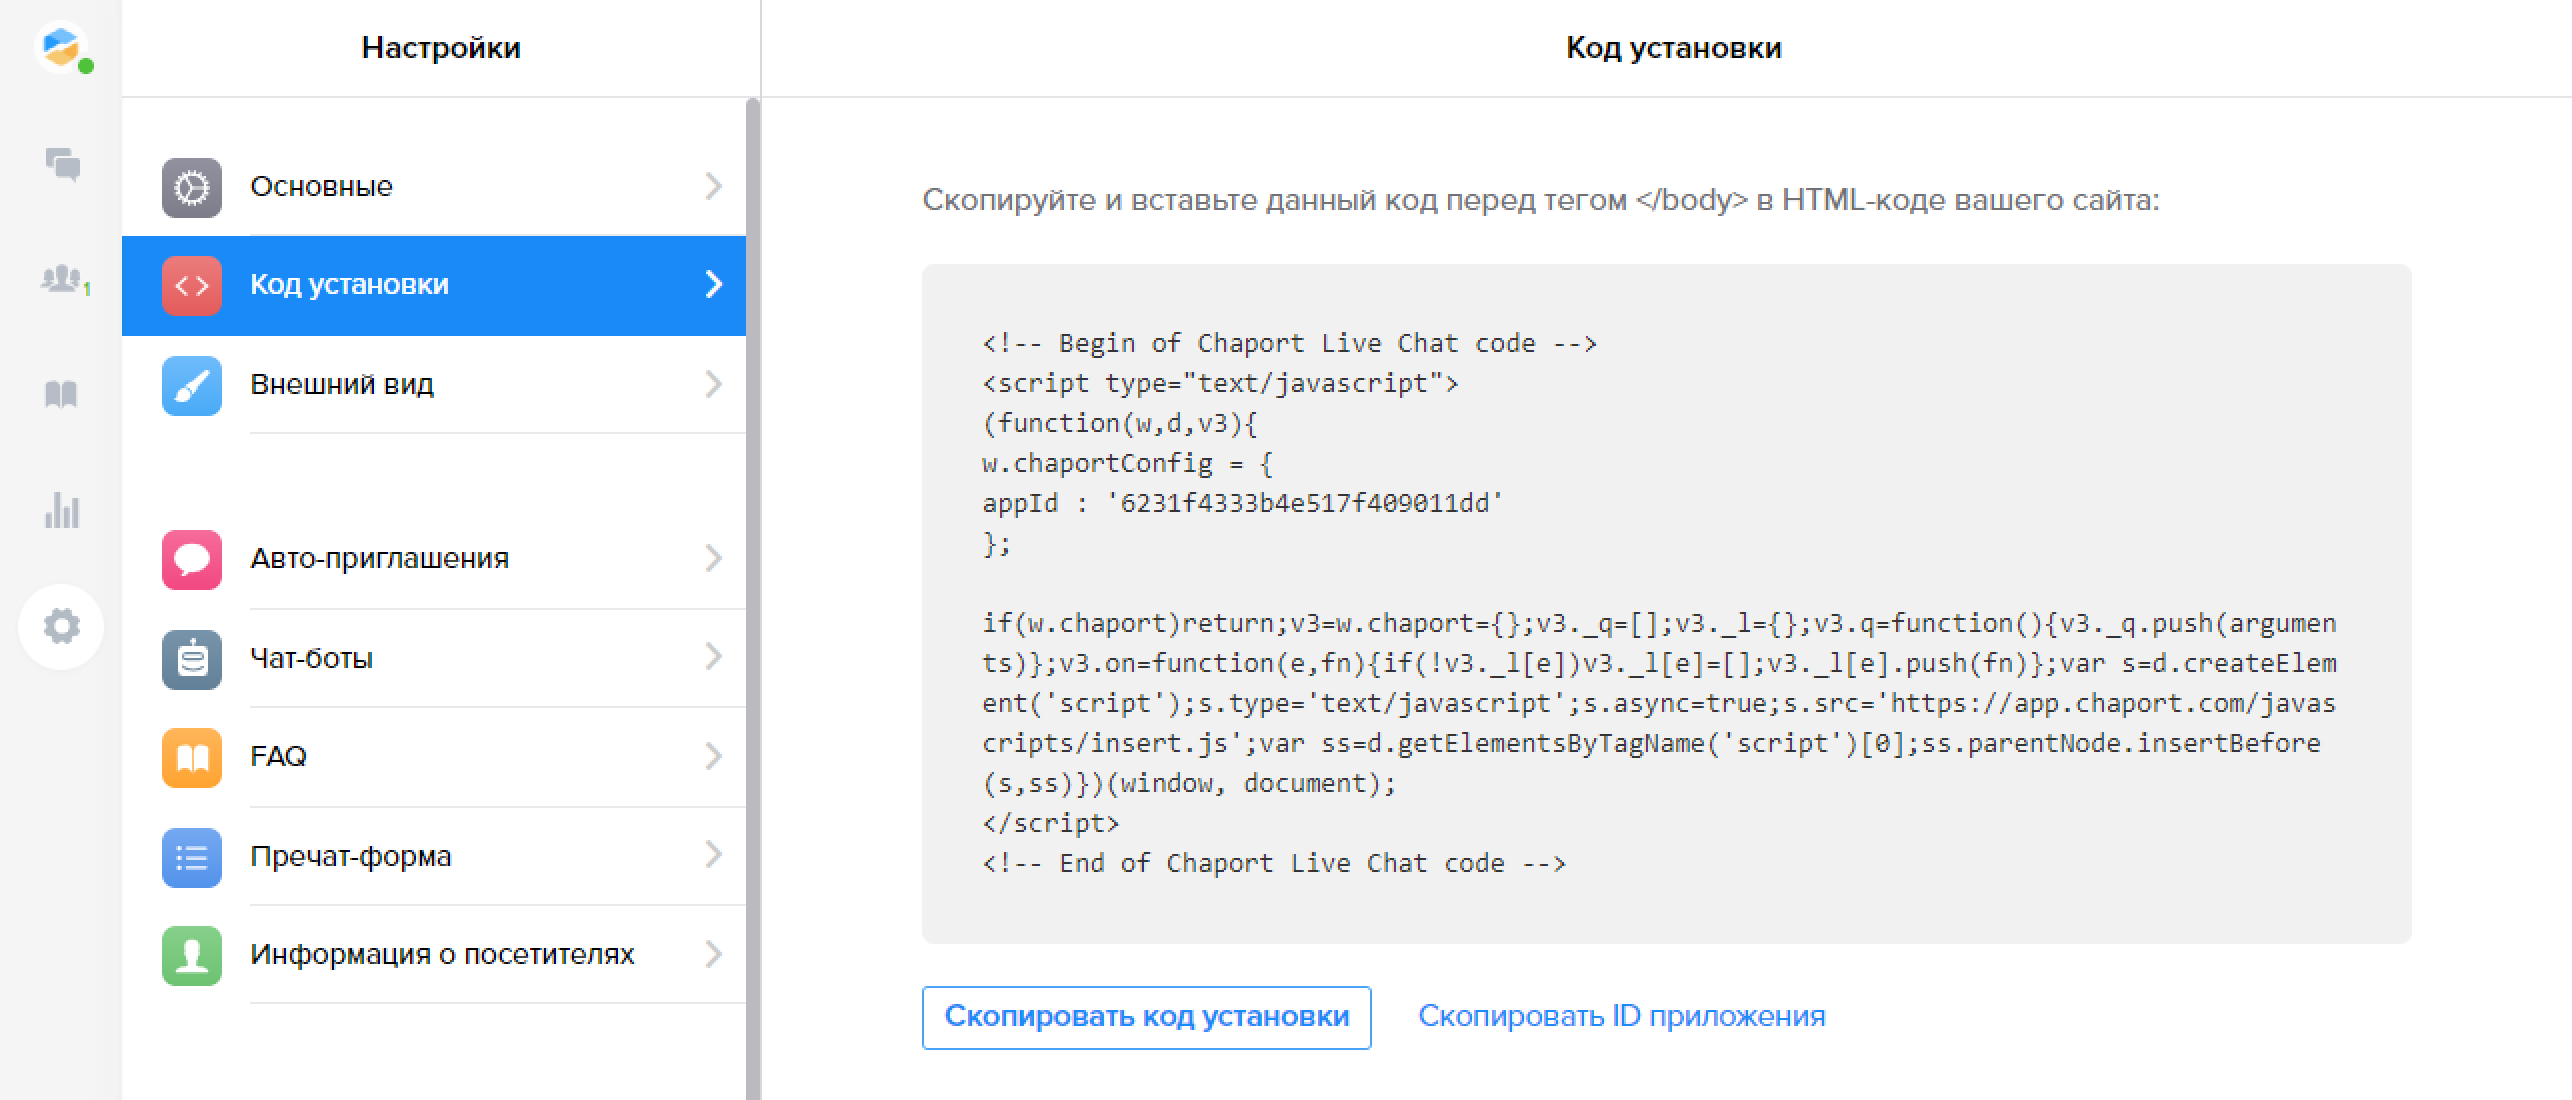Click the orange FAQ book icon
The height and width of the screenshot is (1100, 2572).
[x=191, y=757]
